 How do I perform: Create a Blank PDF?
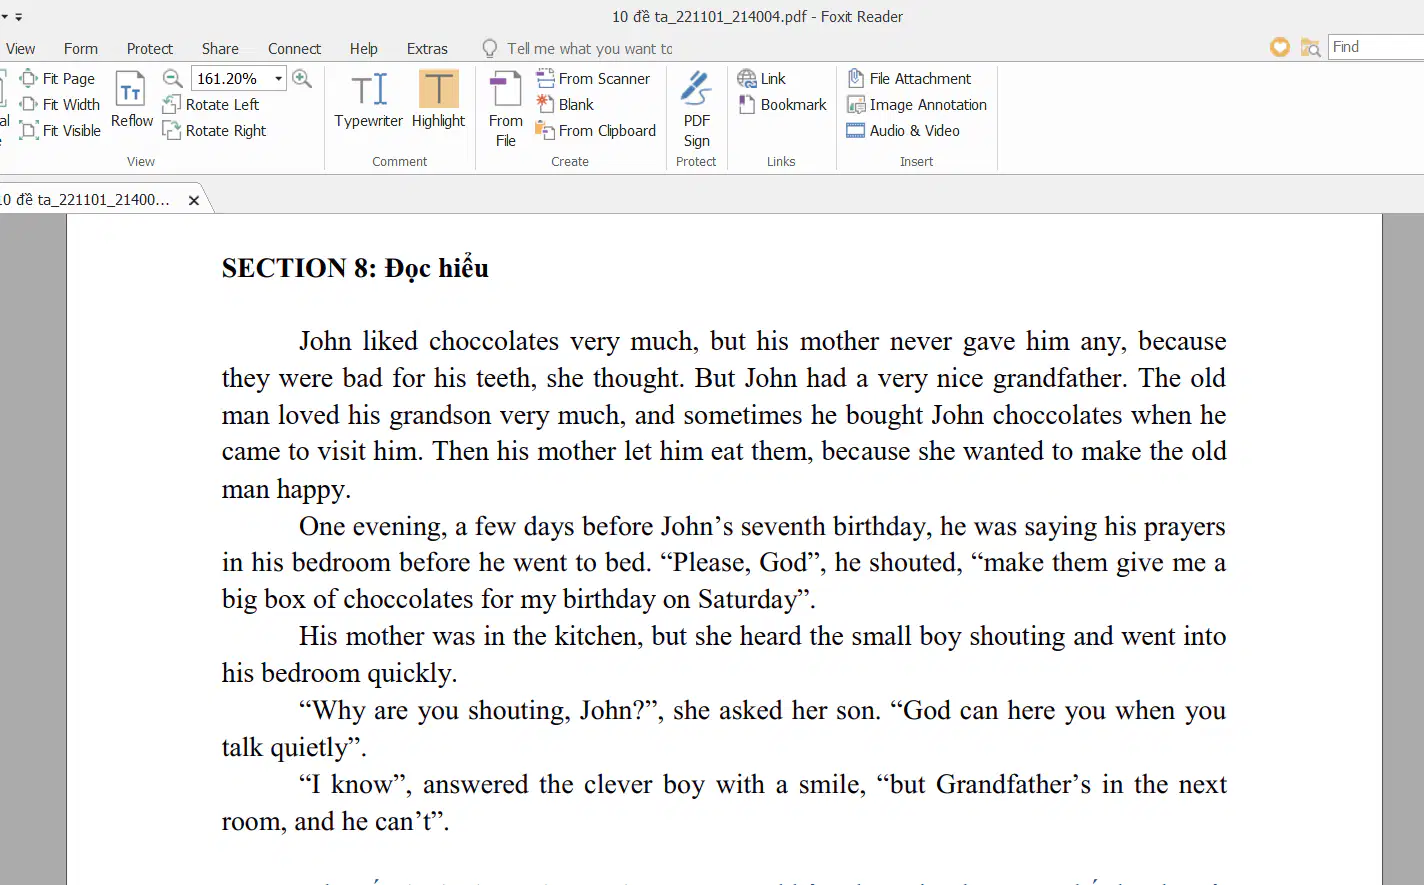coord(565,104)
